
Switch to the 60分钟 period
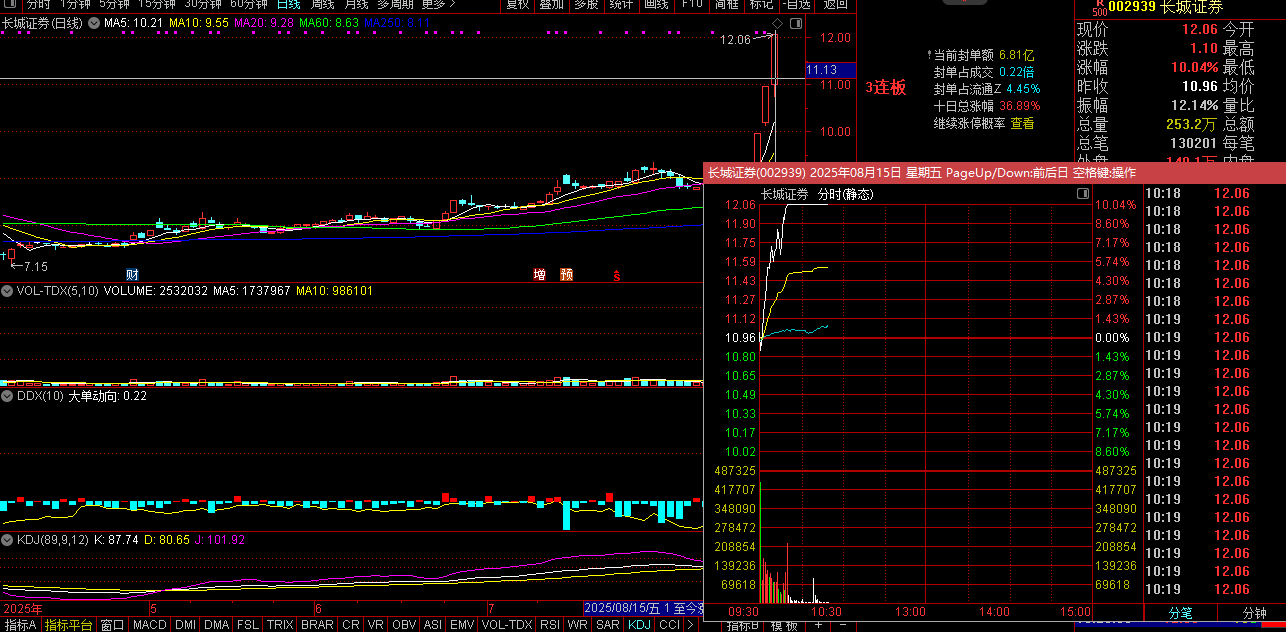248,4
